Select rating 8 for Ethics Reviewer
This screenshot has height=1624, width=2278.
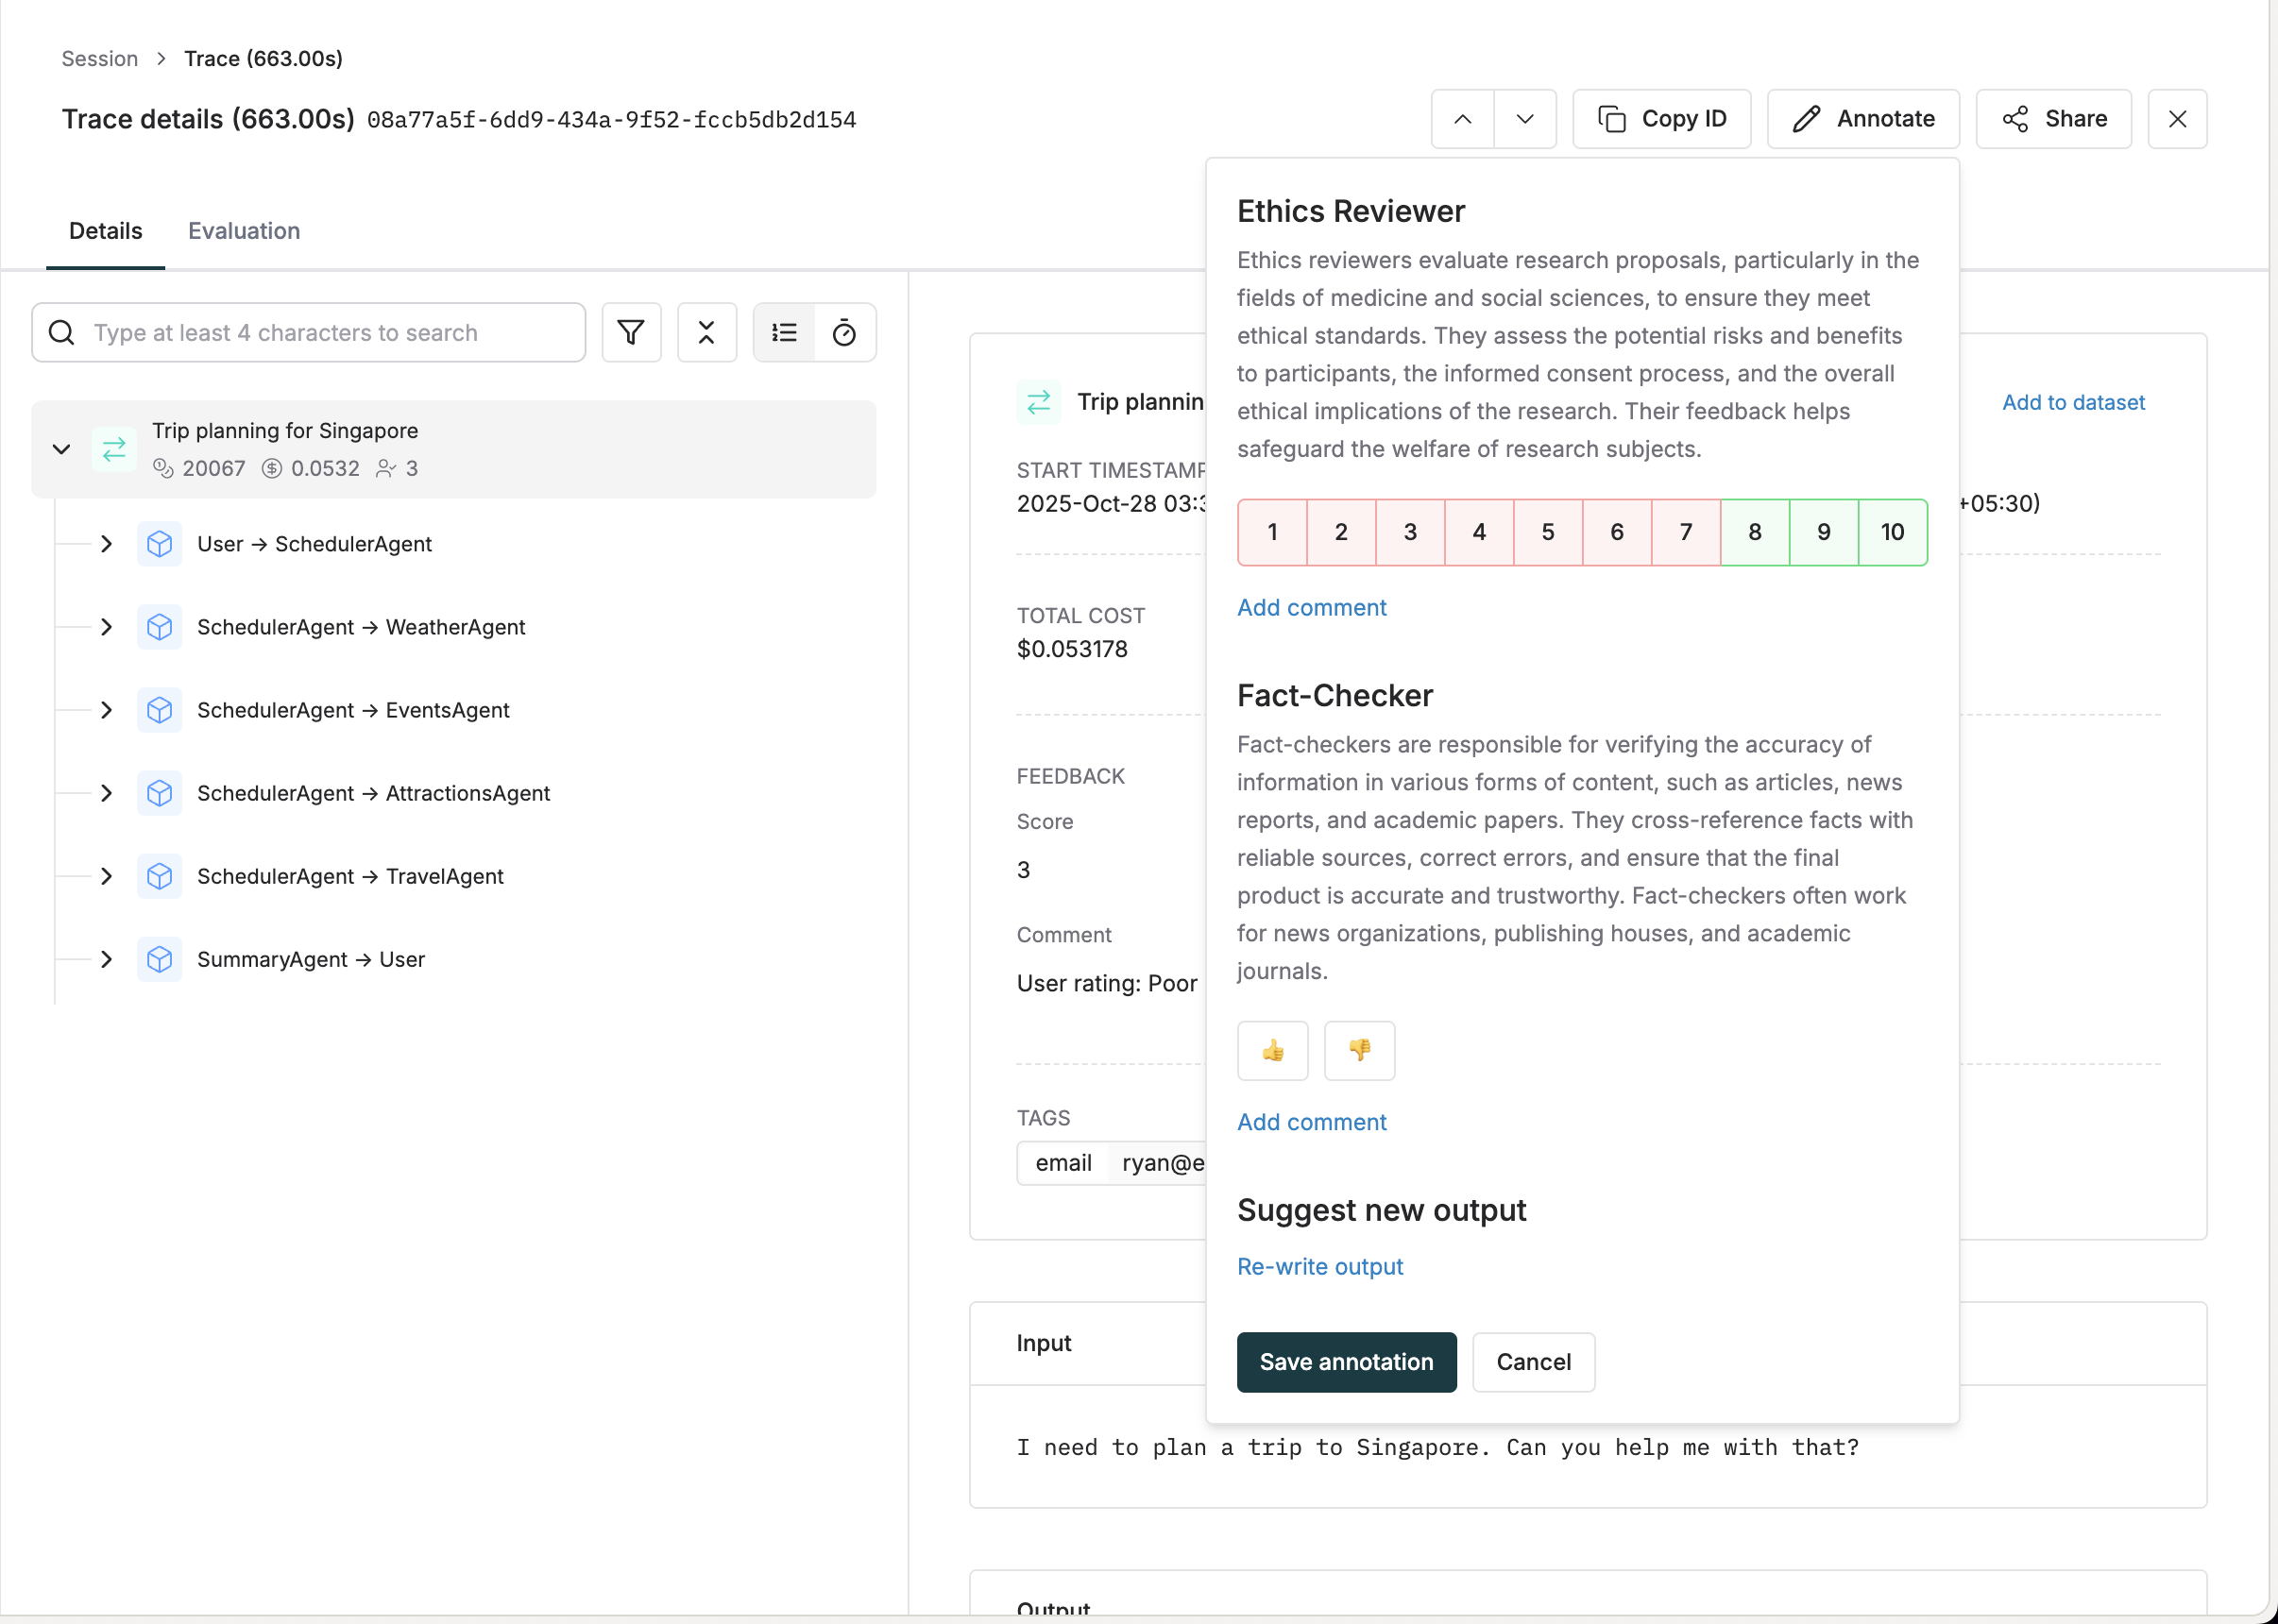tap(1755, 532)
